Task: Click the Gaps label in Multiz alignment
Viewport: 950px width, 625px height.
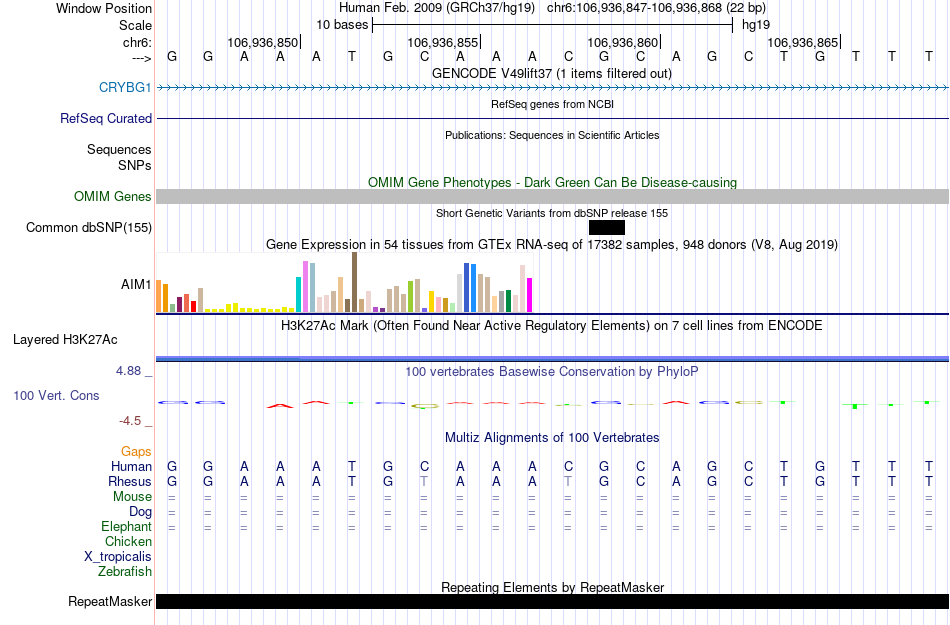Action: pyautogui.click(x=136, y=451)
